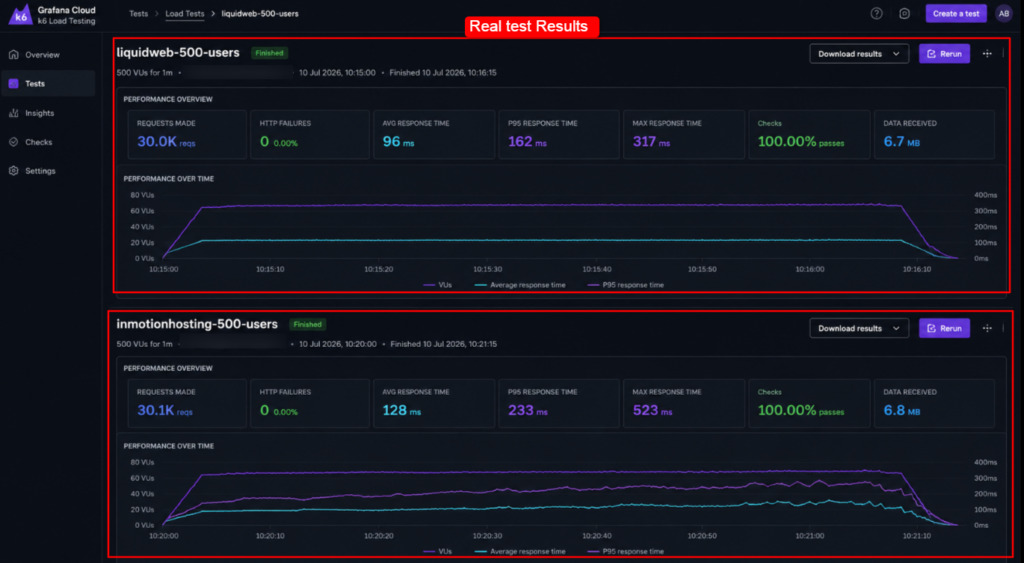Open the AB user avatar menu
Viewport: 1024px width, 563px height.
point(1004,13)
